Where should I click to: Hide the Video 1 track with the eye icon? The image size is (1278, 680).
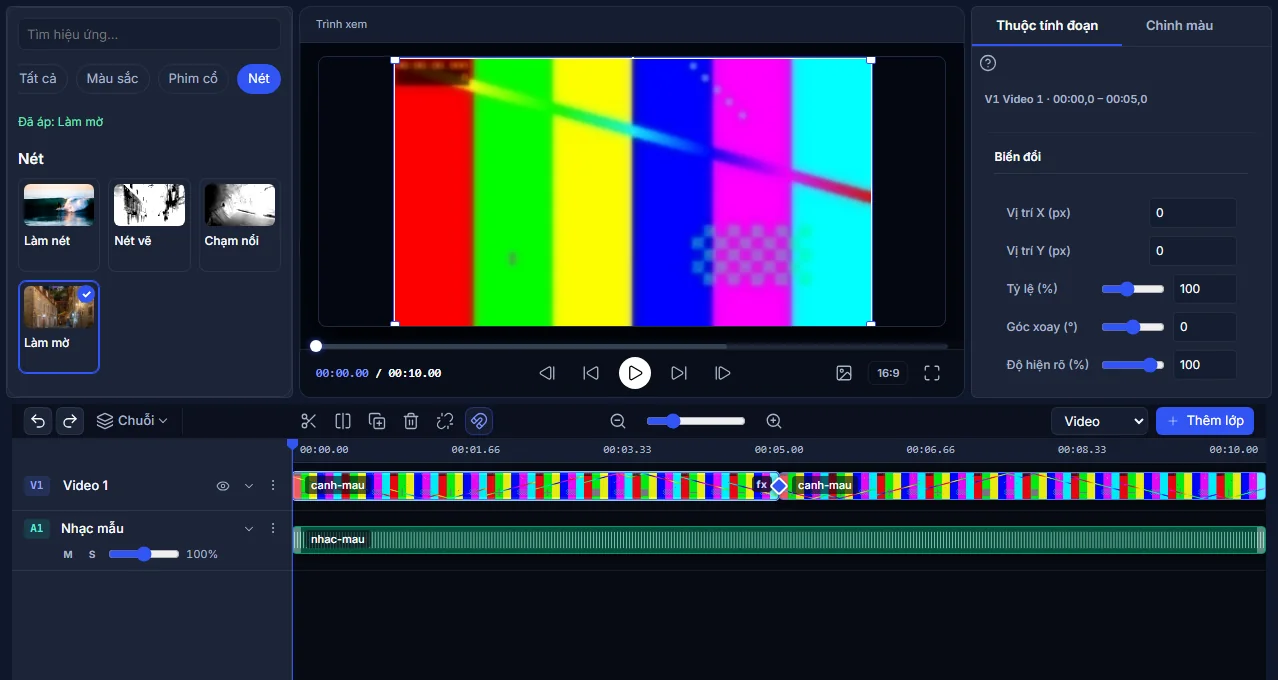223,486
